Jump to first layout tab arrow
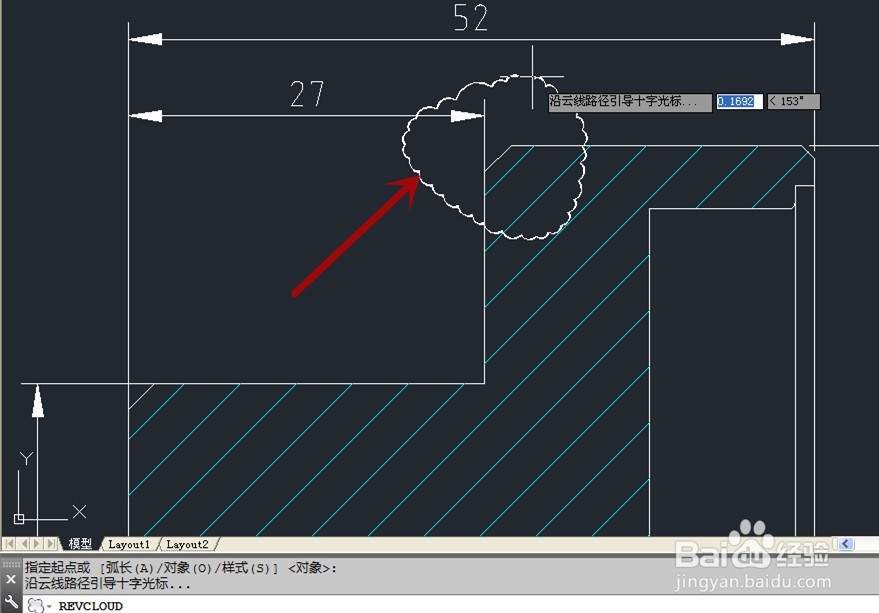Image resolution: width=879 pixels, height=613 pixels. pyautogui.click(x=10, y=543)
